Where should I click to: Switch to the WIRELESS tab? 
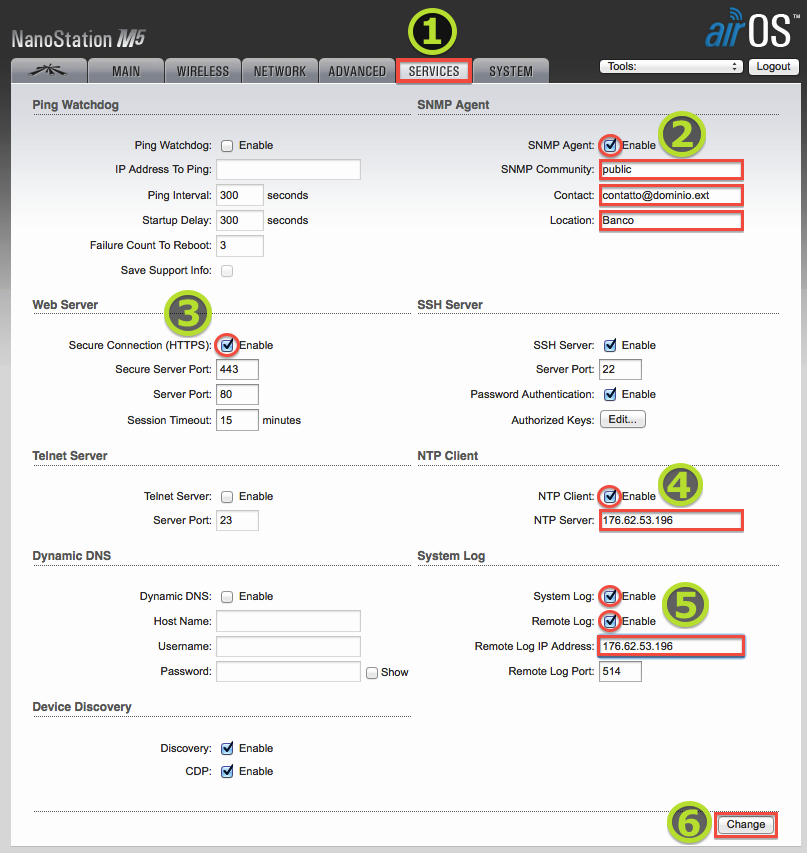[203, 71]
